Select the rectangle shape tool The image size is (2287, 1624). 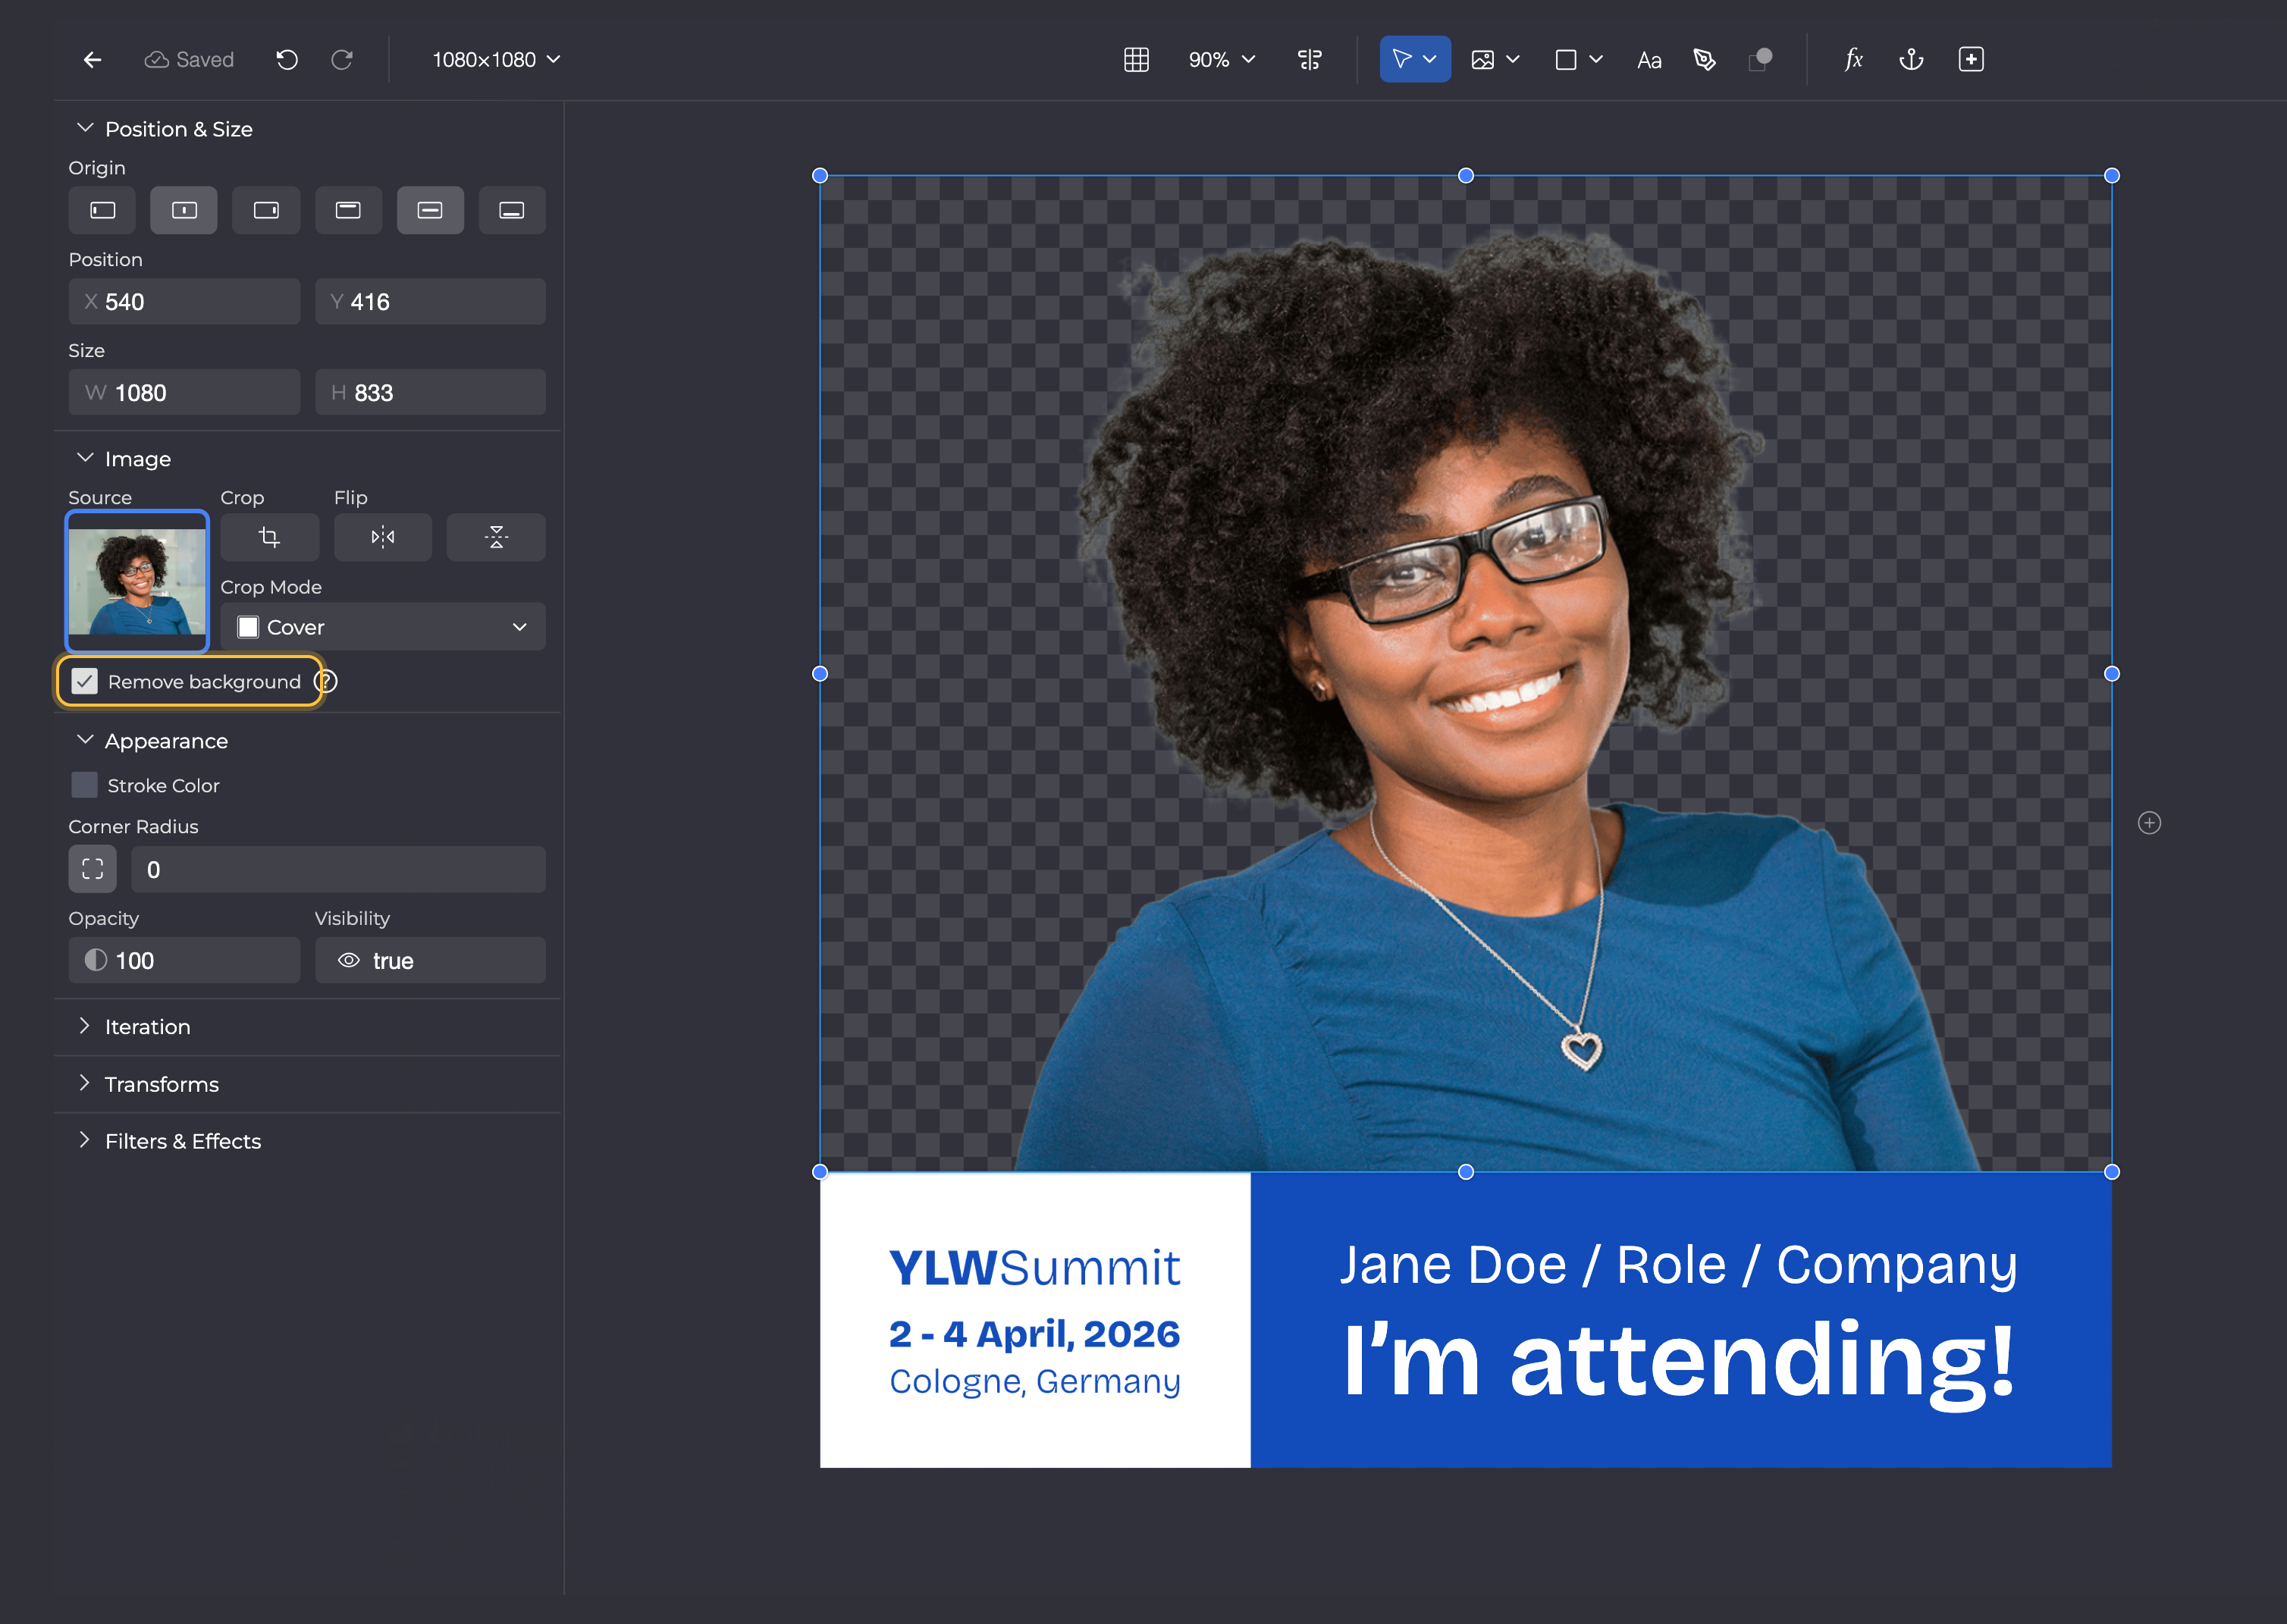click(1566, 60)
